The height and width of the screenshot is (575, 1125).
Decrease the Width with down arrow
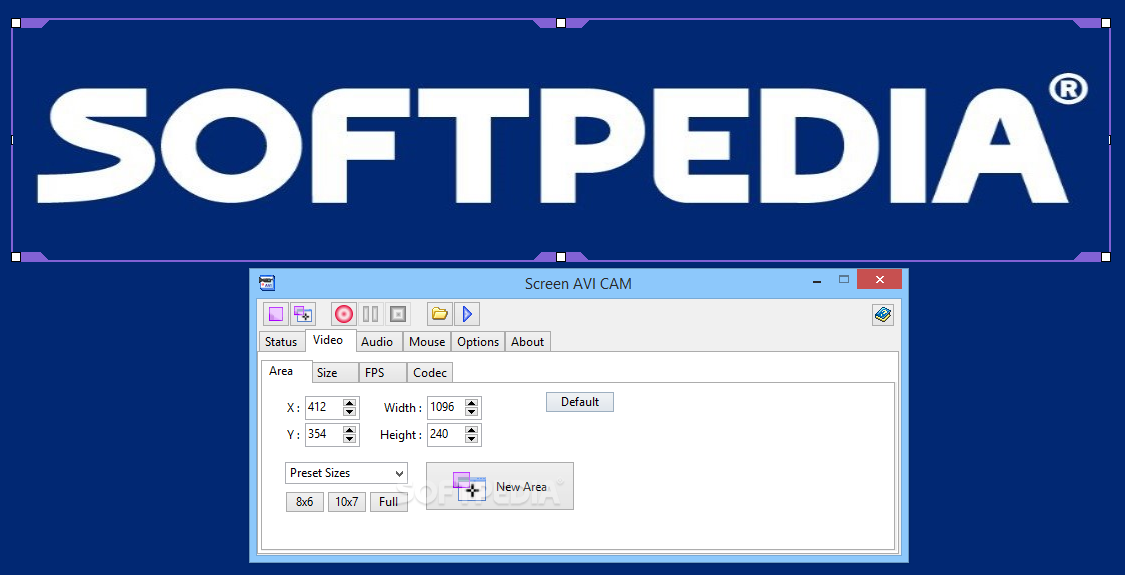click(471, 411)
